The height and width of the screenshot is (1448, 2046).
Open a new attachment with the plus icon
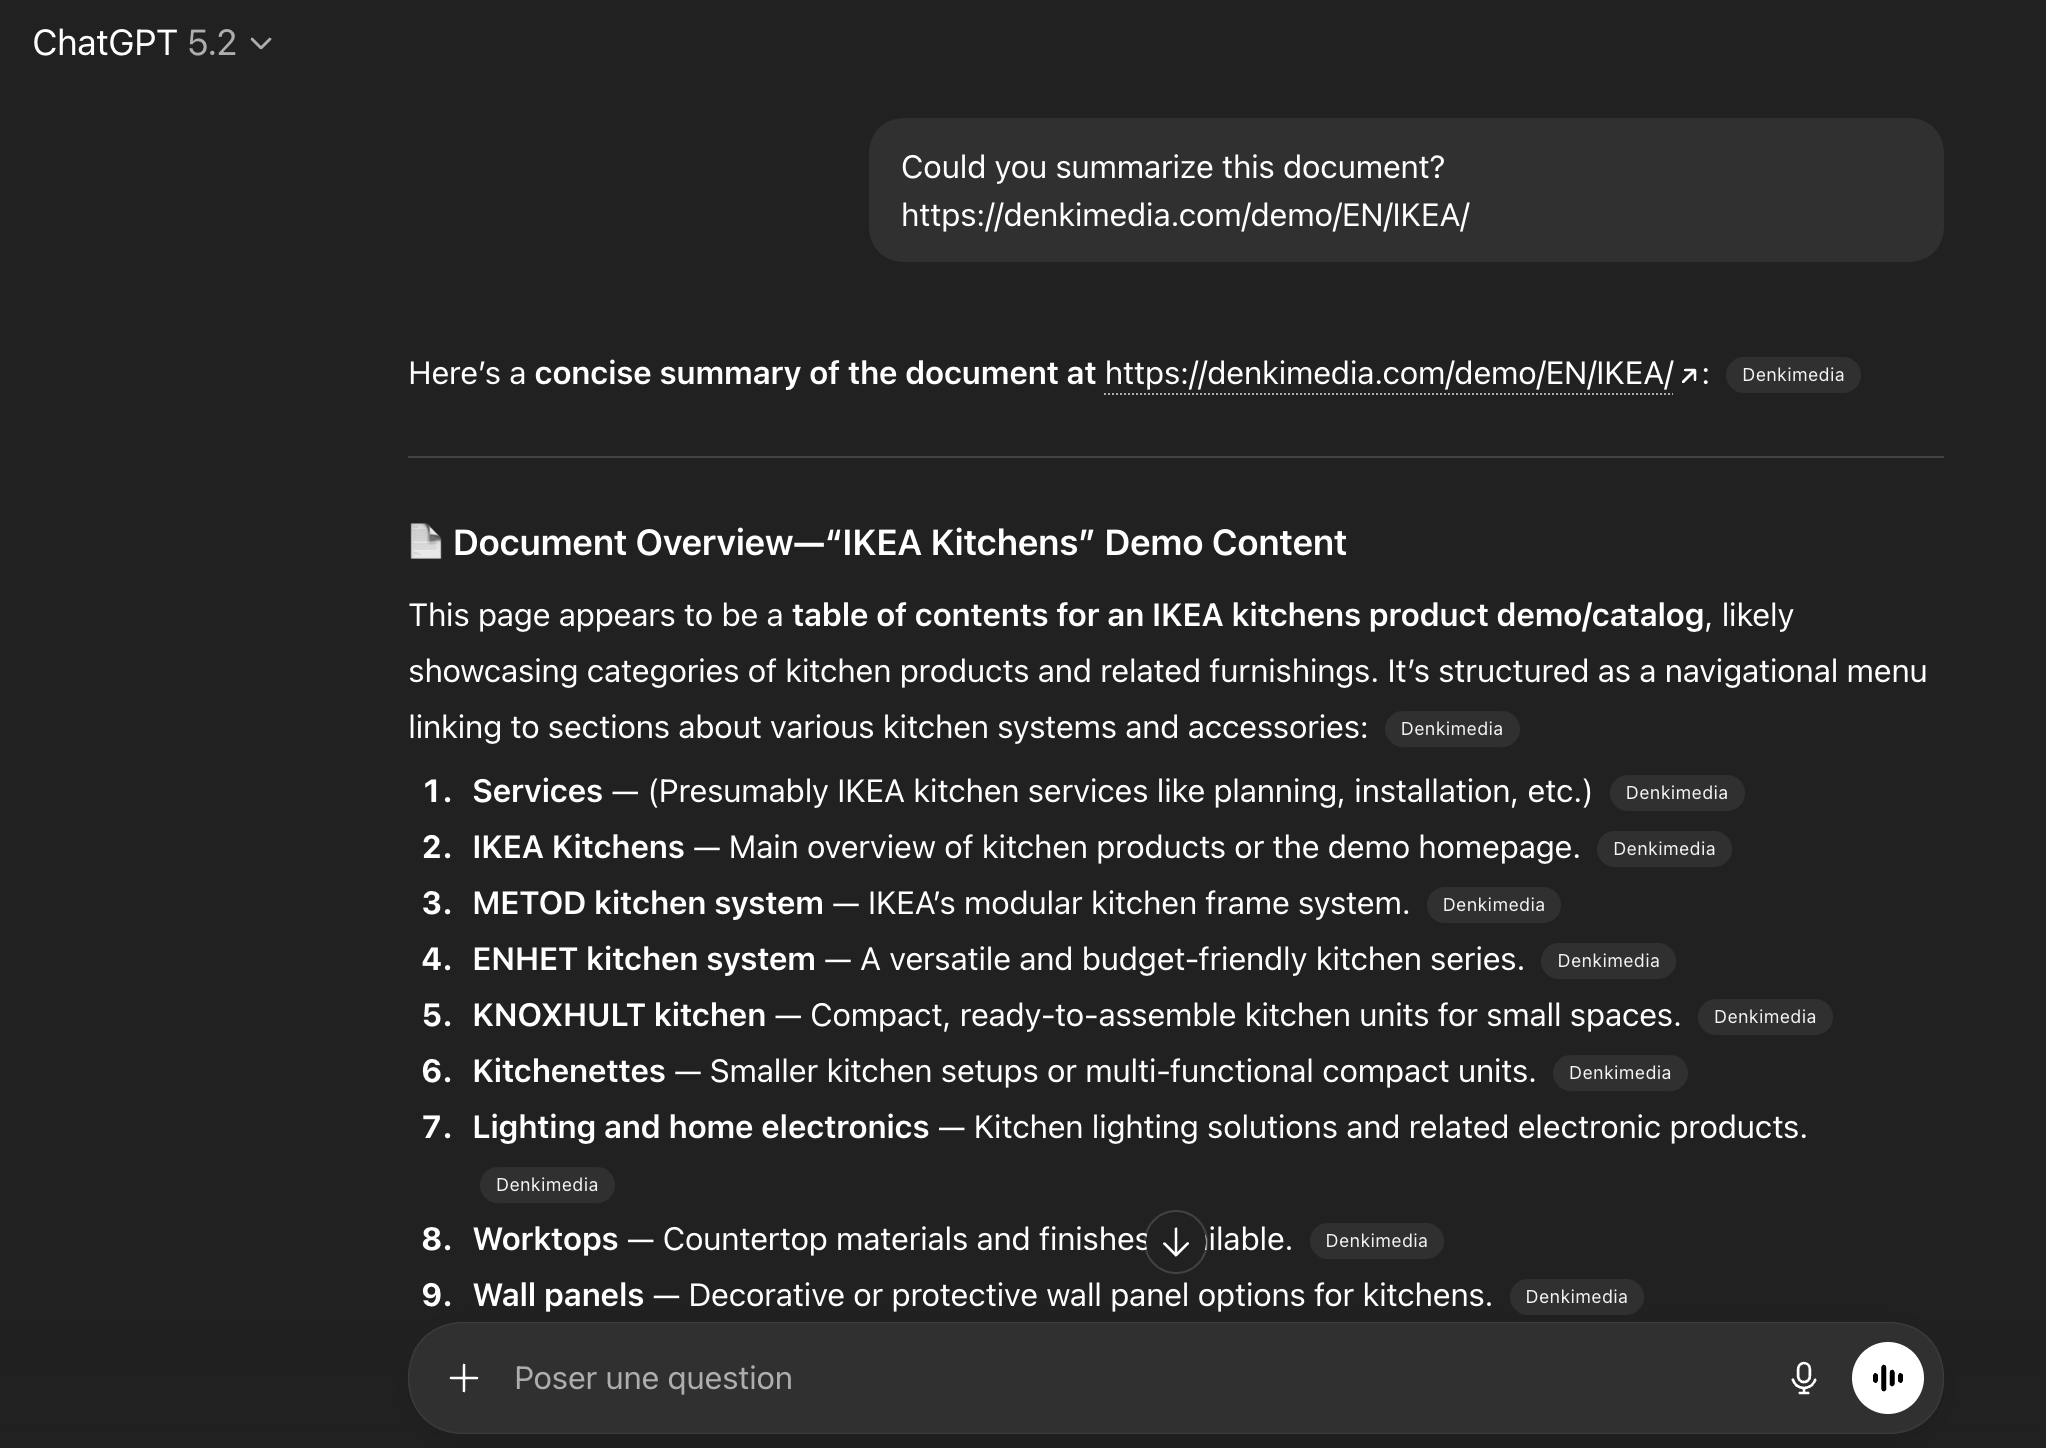[x=464, y=1377]
